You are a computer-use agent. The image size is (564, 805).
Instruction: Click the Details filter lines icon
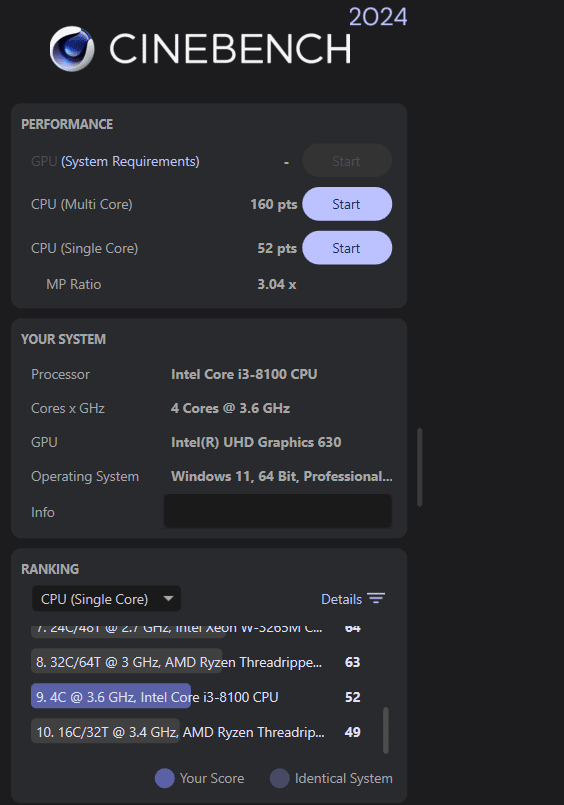(376, 599)
